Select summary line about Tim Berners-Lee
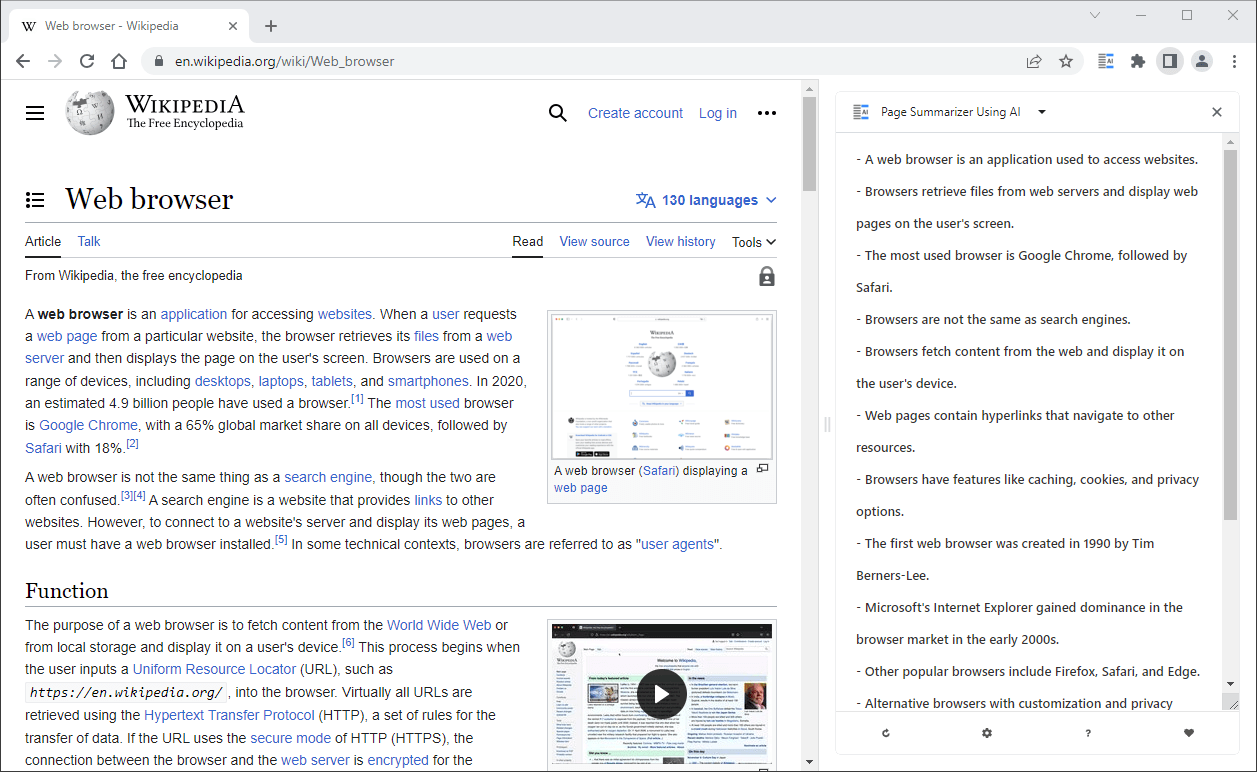This screenshot has width=1257, height=772. (1005, 559)
